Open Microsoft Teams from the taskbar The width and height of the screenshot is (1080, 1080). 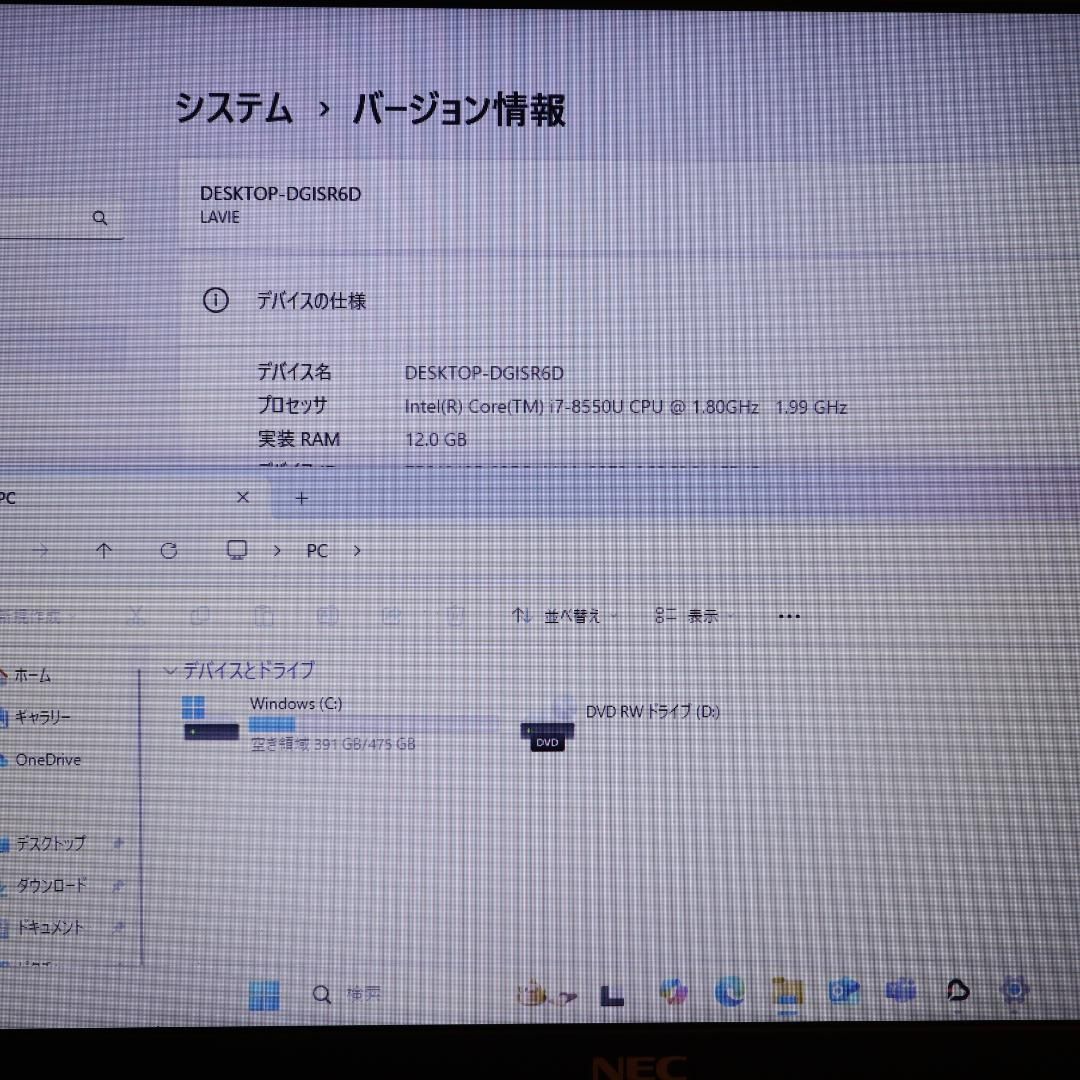901,992
